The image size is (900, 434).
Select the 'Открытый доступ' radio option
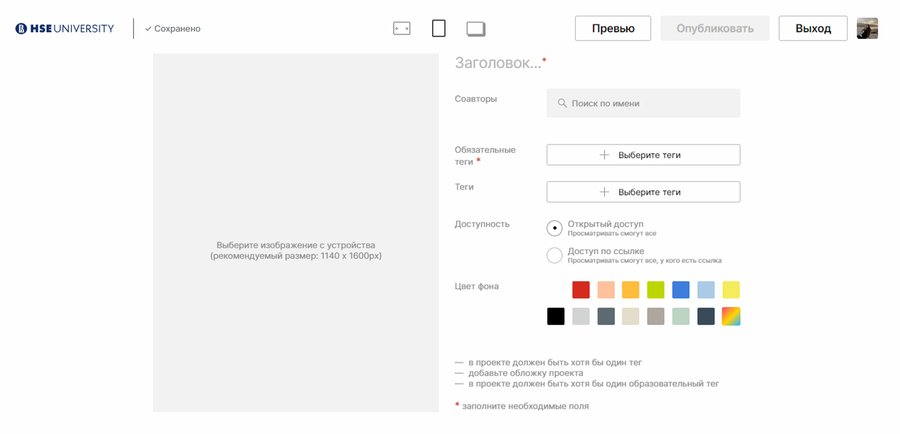(555, 228)
